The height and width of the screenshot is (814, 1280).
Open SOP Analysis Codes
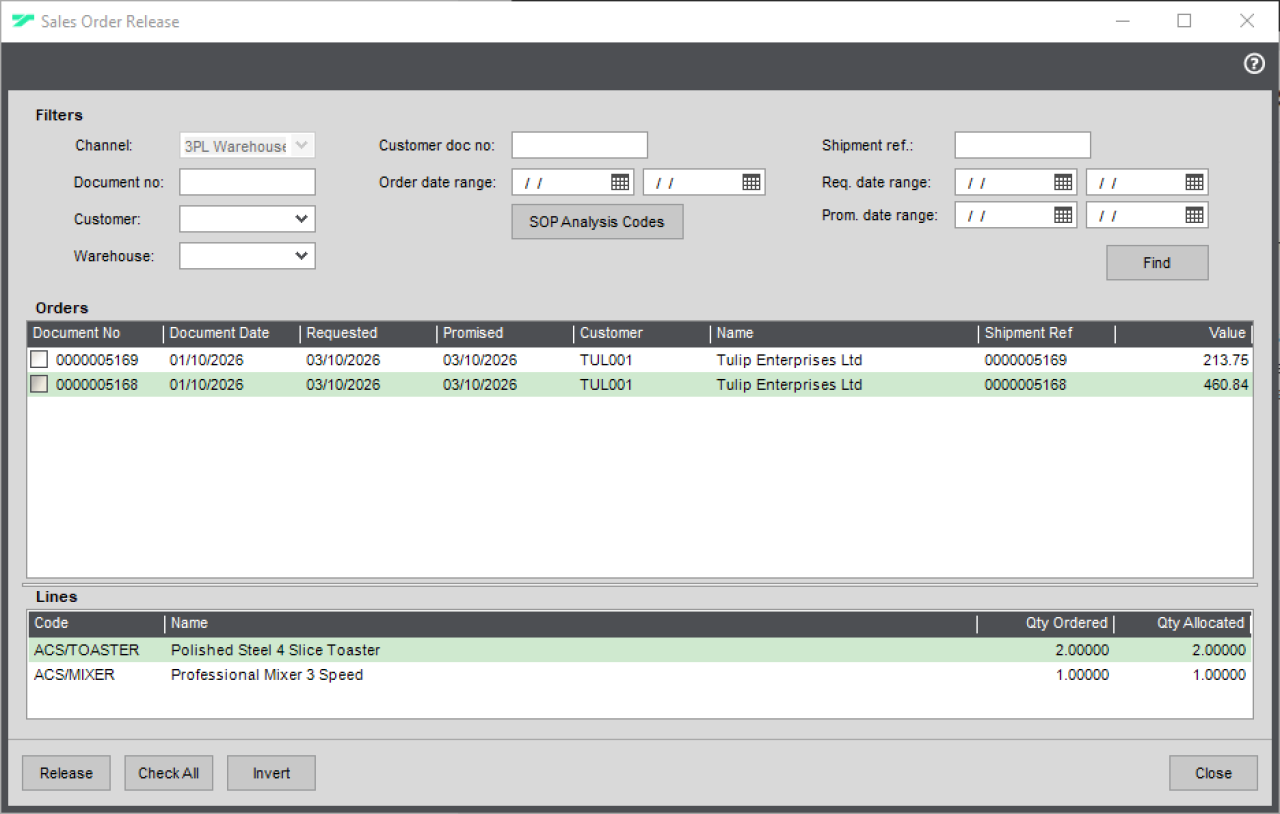597,222
